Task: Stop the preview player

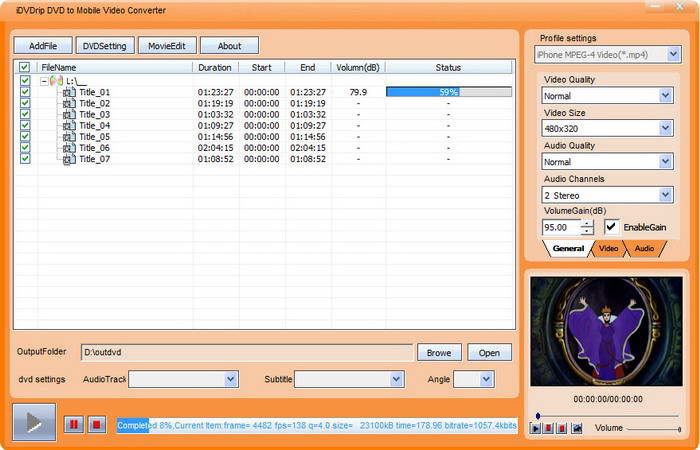Action: pos(562,429)
